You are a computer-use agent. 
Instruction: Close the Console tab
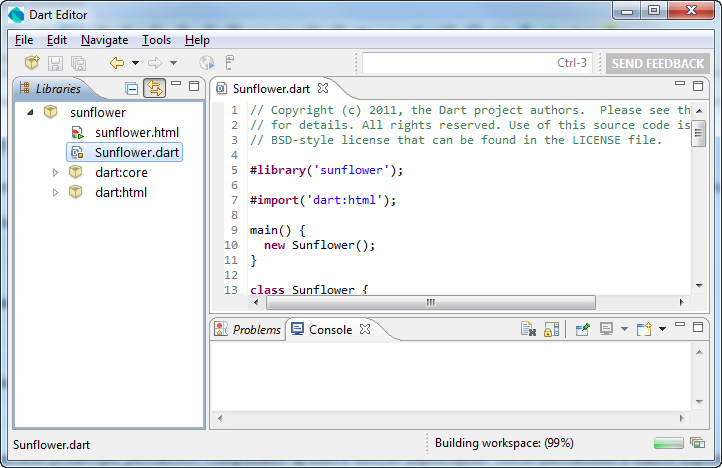tap(365, 329)
